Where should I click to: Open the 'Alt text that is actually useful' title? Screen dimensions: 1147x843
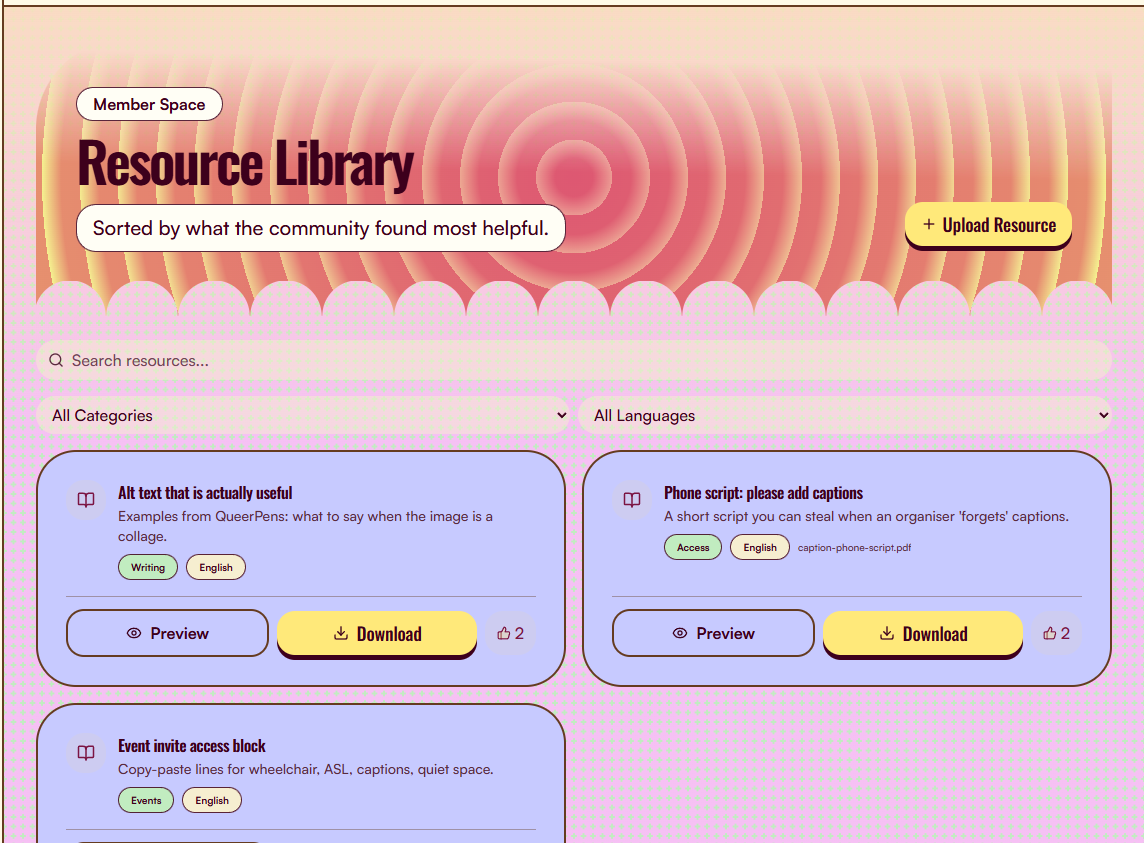coord(205,493)
